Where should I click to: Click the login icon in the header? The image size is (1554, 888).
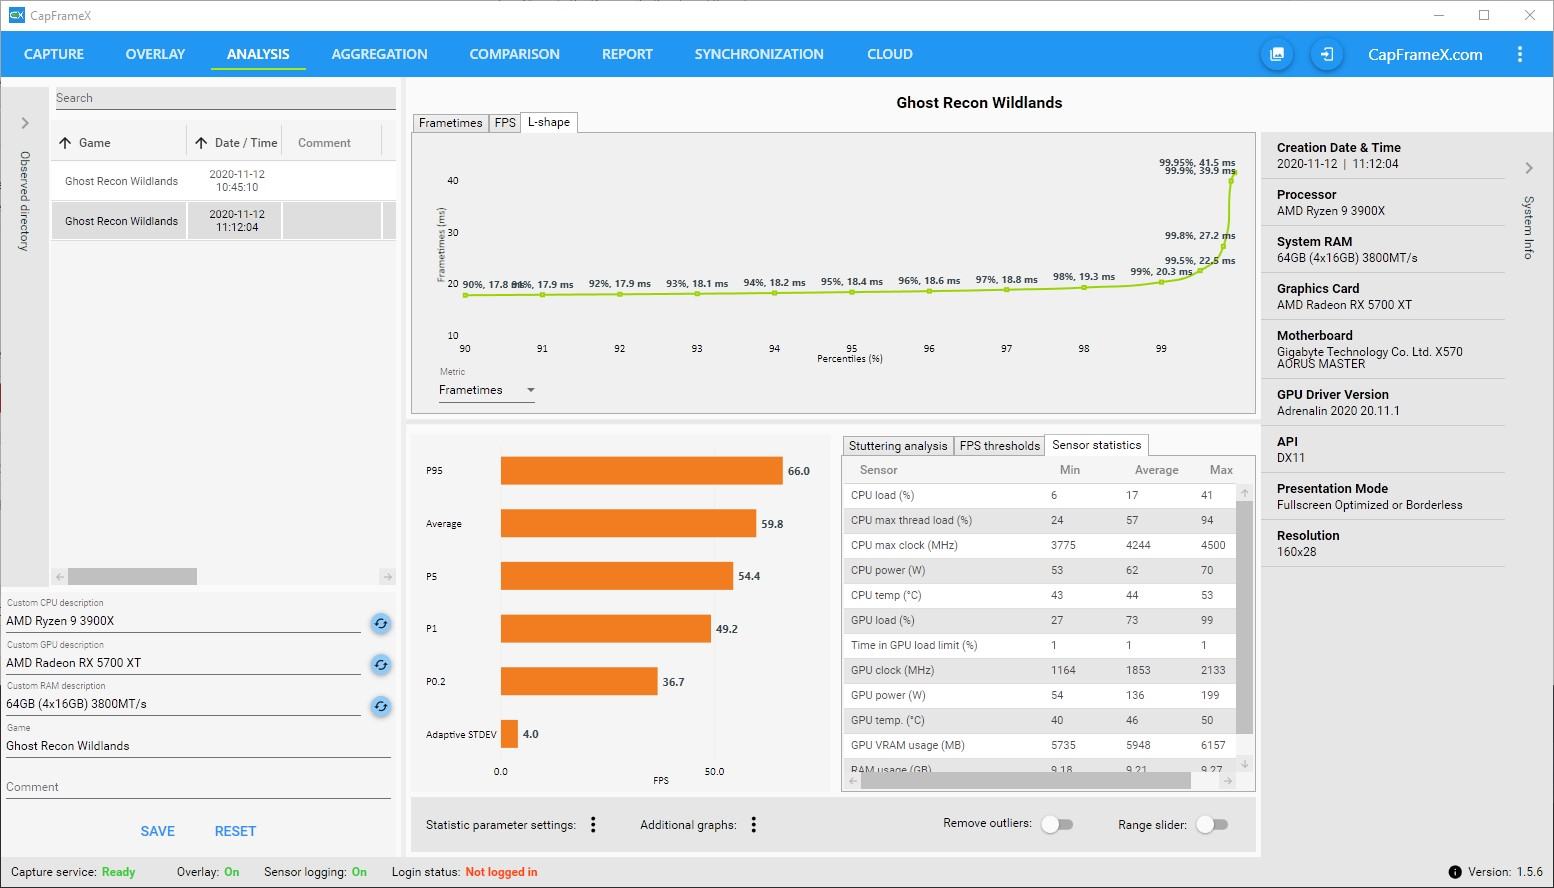click(x=1326, y=54)
